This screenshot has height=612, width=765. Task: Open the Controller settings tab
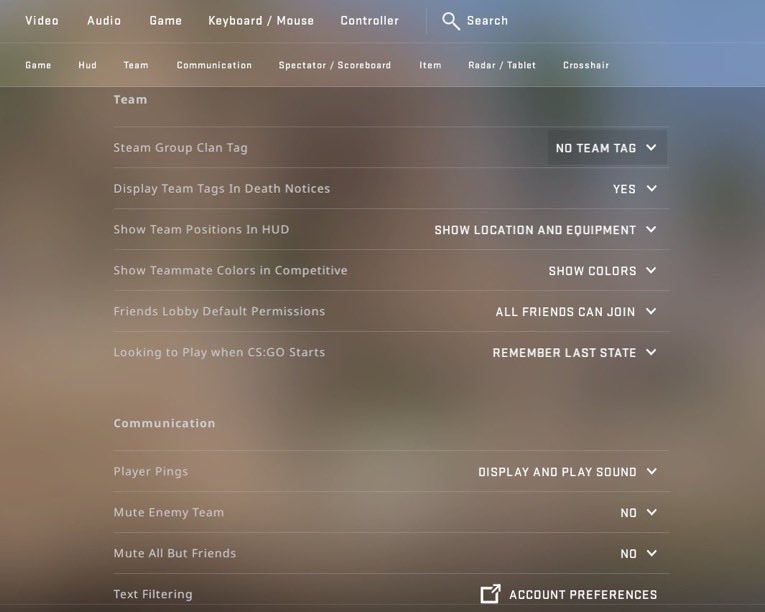(x=369, y=20)
